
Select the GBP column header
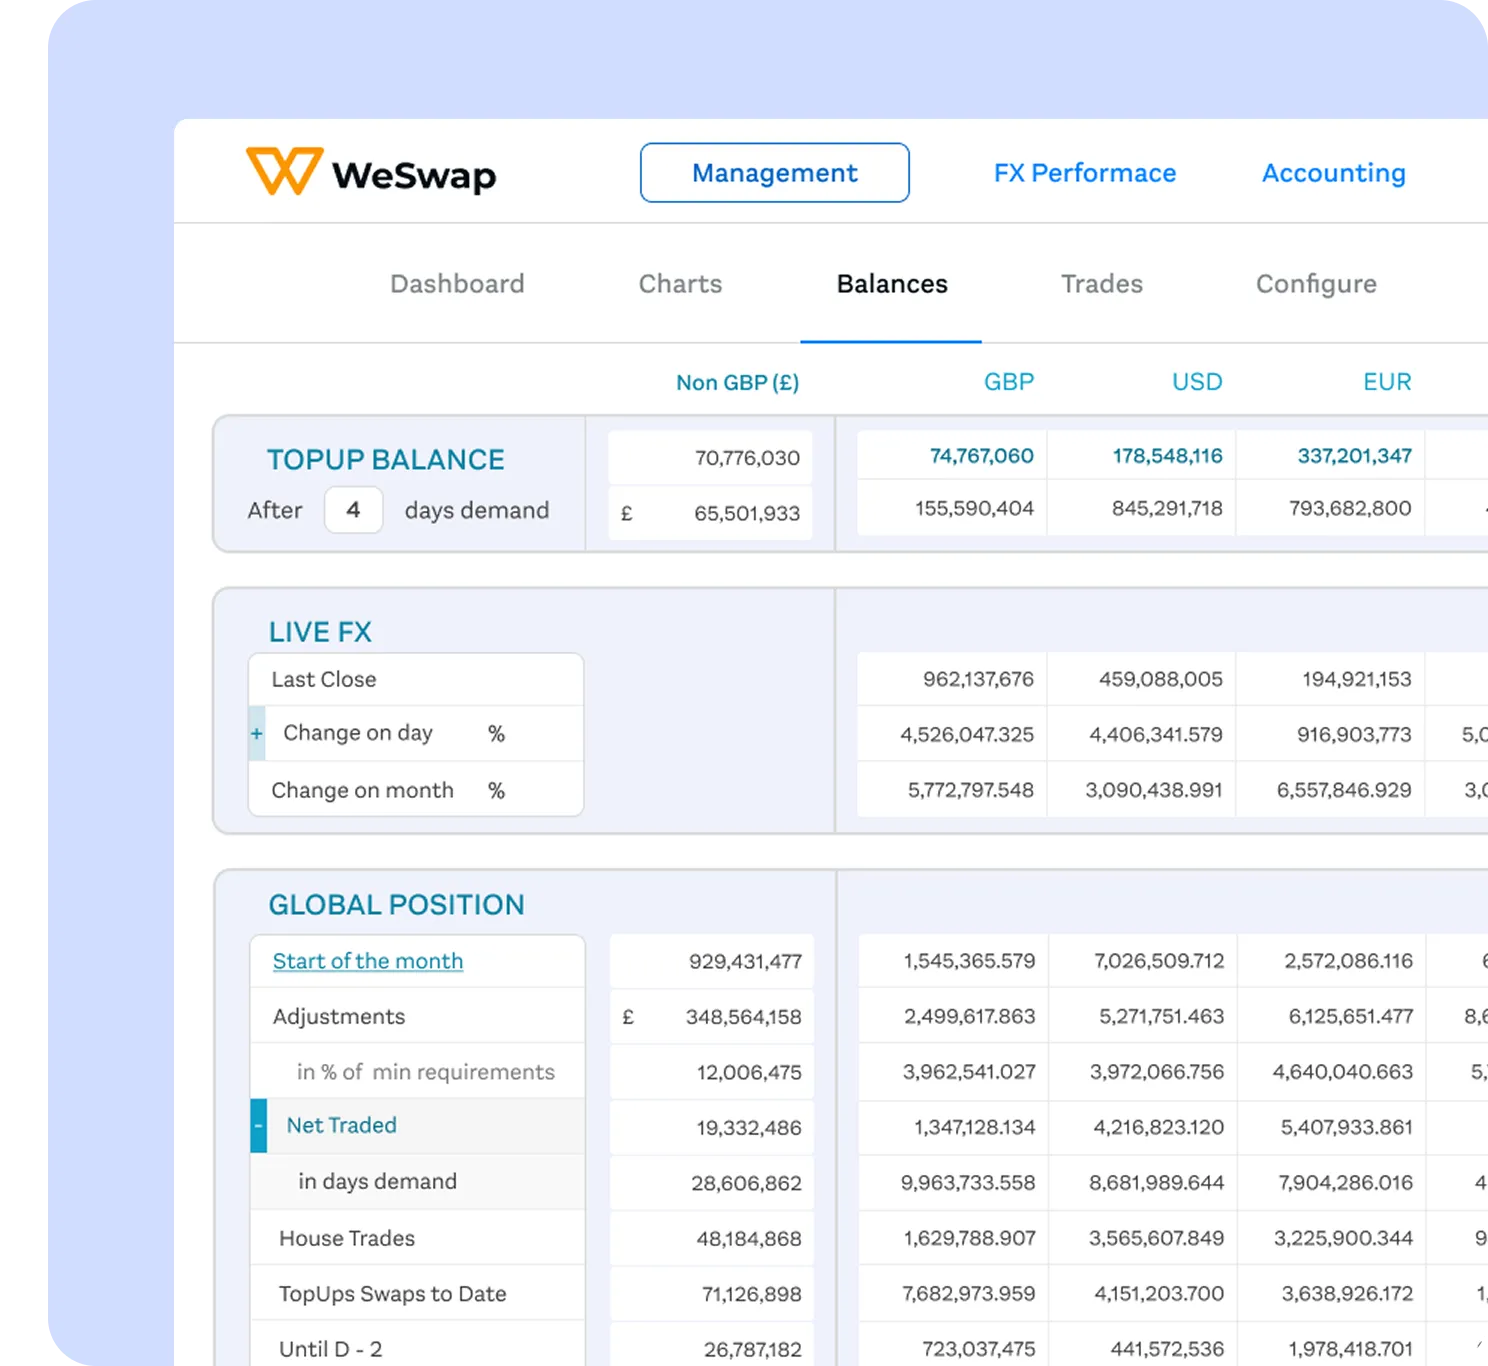(x=1008, y=382)
